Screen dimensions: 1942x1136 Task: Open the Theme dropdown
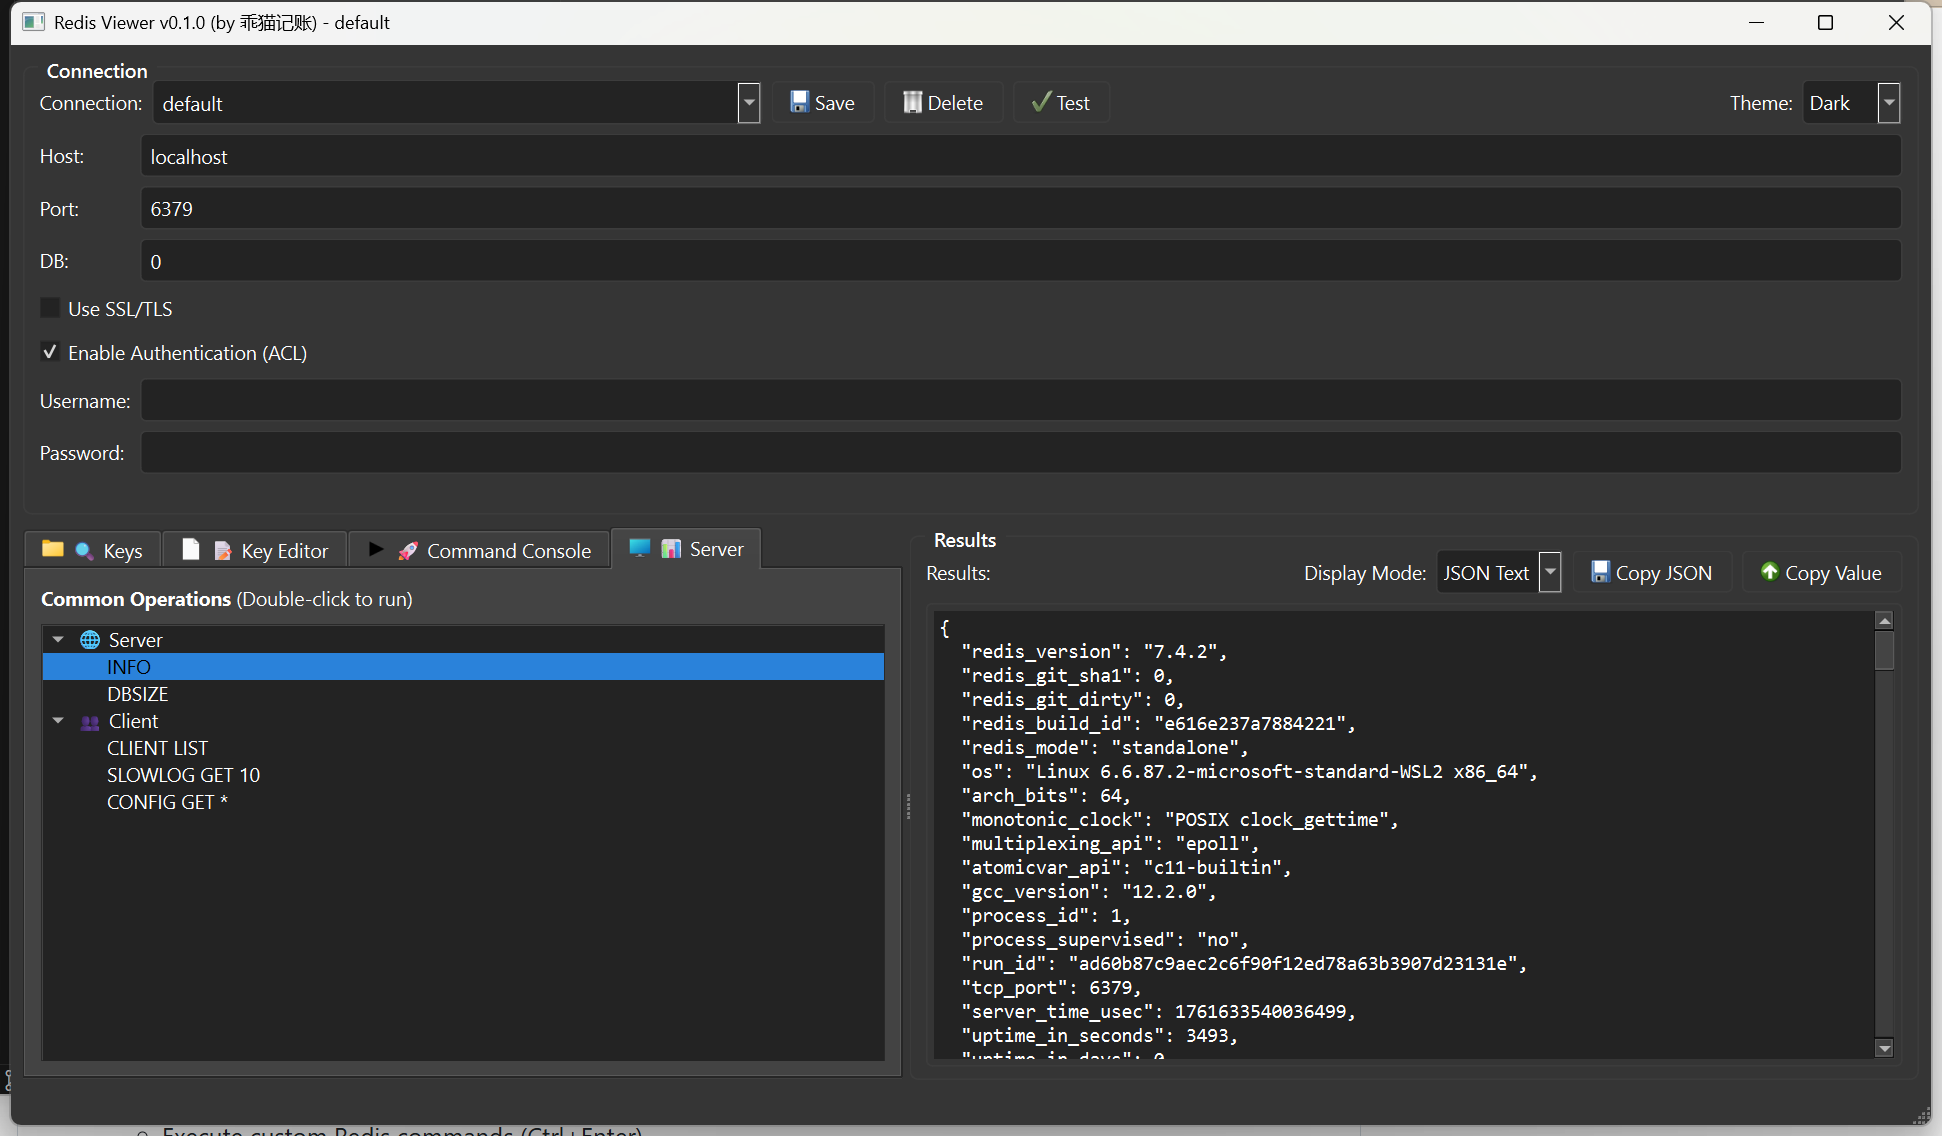(1889, 102)
